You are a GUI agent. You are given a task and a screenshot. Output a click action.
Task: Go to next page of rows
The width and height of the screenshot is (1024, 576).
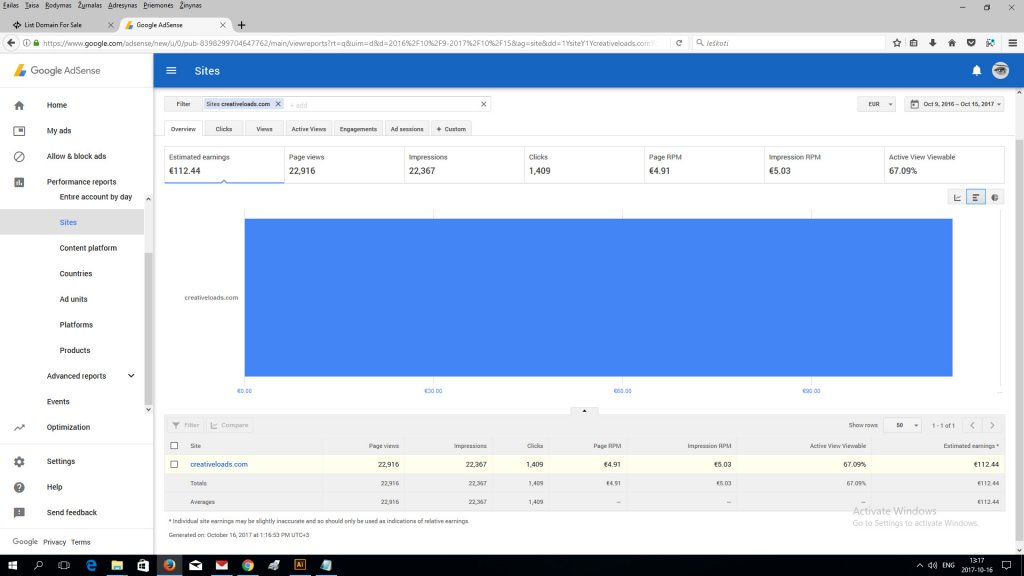tap(991, 425)
